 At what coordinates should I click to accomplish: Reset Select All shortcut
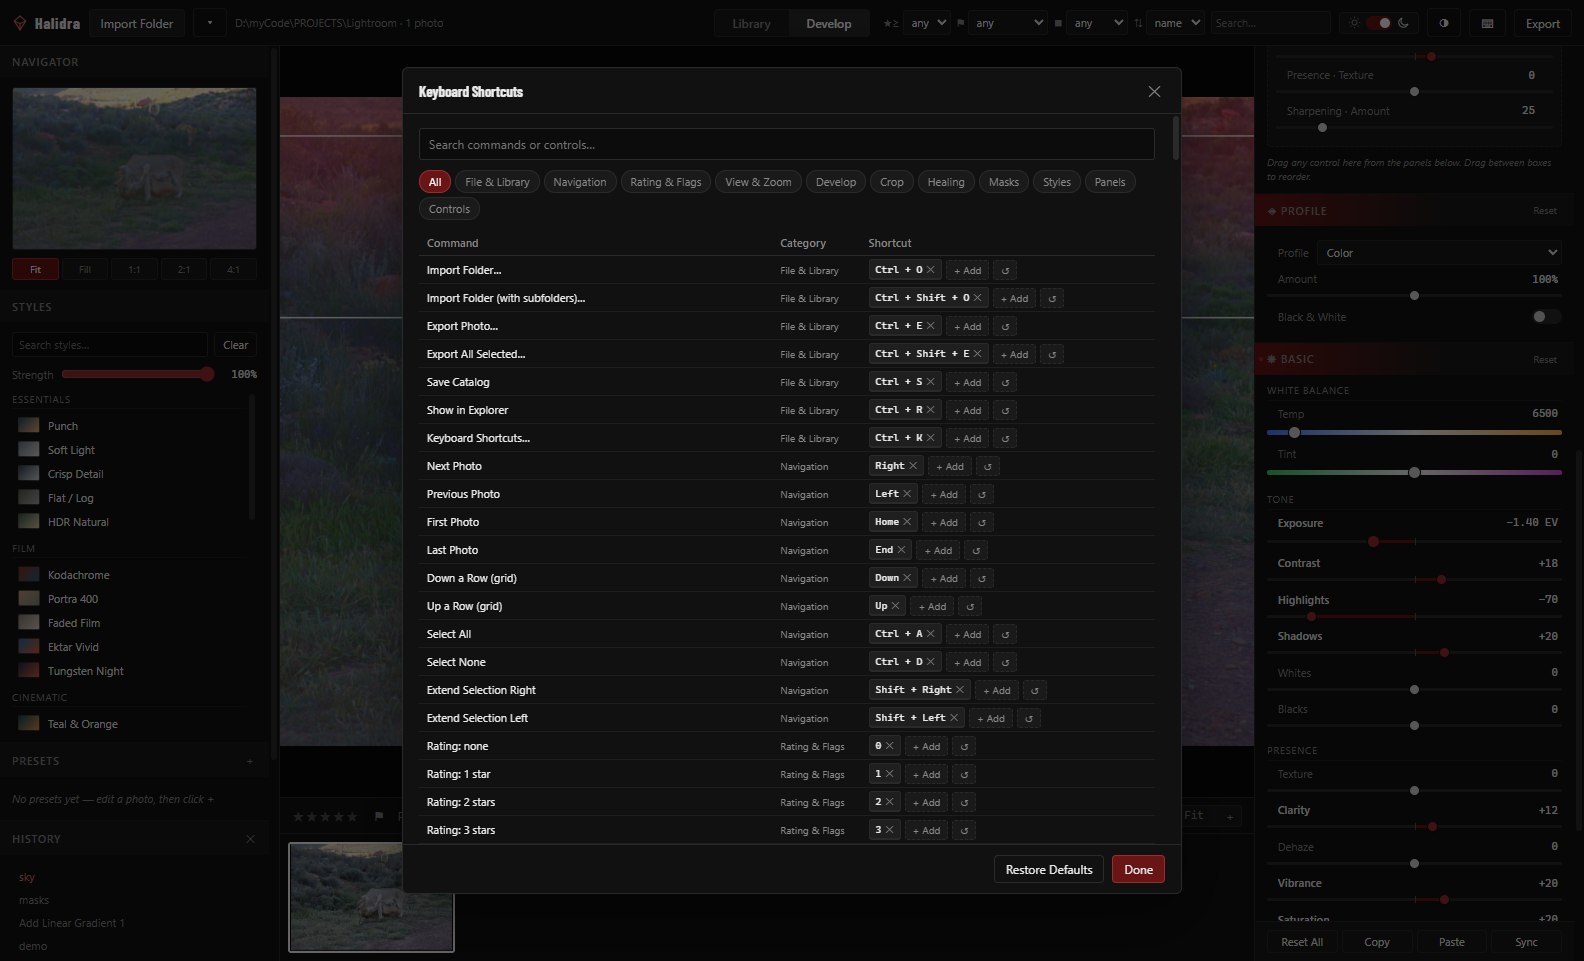[x=1005, y=634]
